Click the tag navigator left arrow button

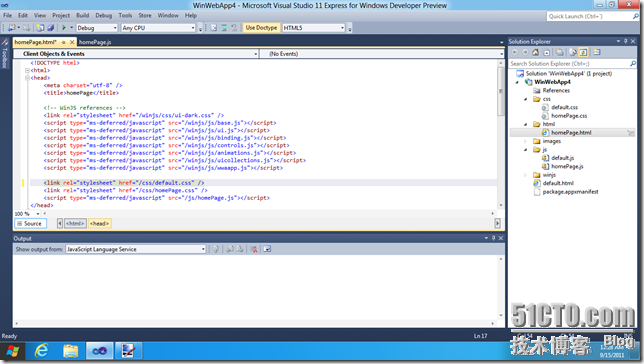tap(60, 223)
